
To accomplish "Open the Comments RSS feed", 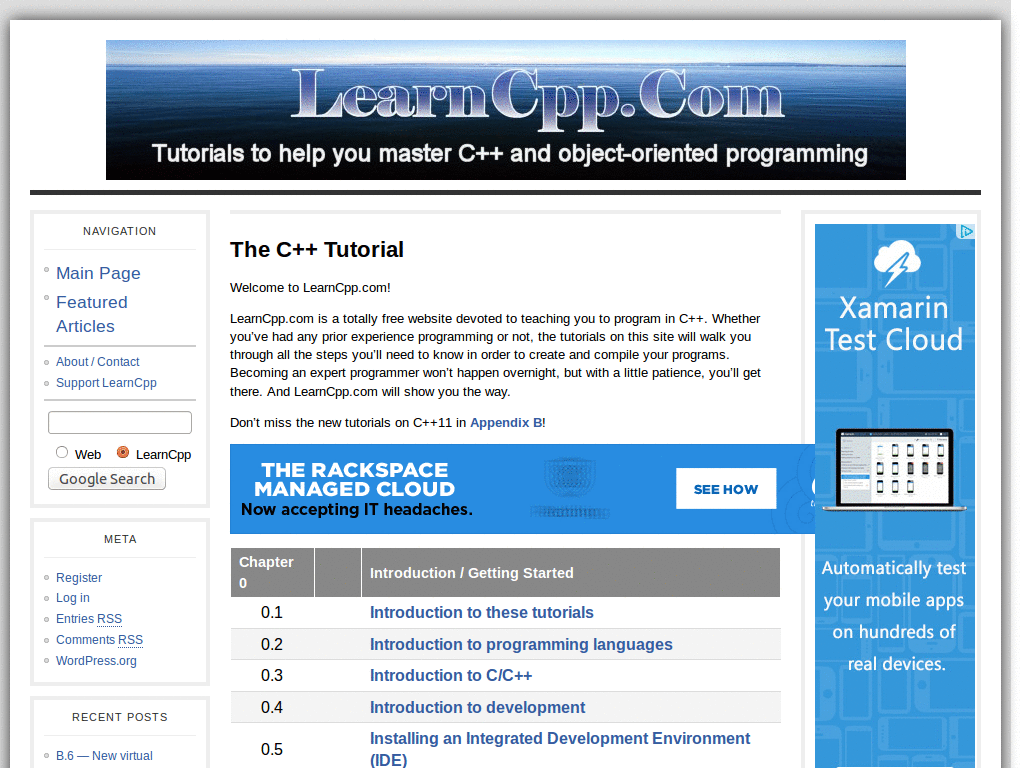I will pos(99,639).
